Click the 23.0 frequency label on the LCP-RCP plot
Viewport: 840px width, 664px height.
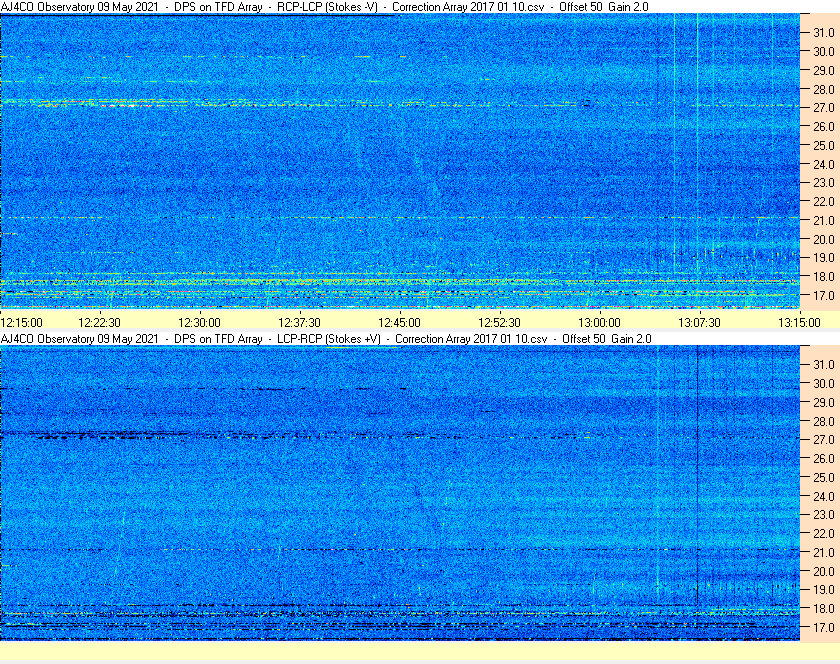[x=824, y=514]
